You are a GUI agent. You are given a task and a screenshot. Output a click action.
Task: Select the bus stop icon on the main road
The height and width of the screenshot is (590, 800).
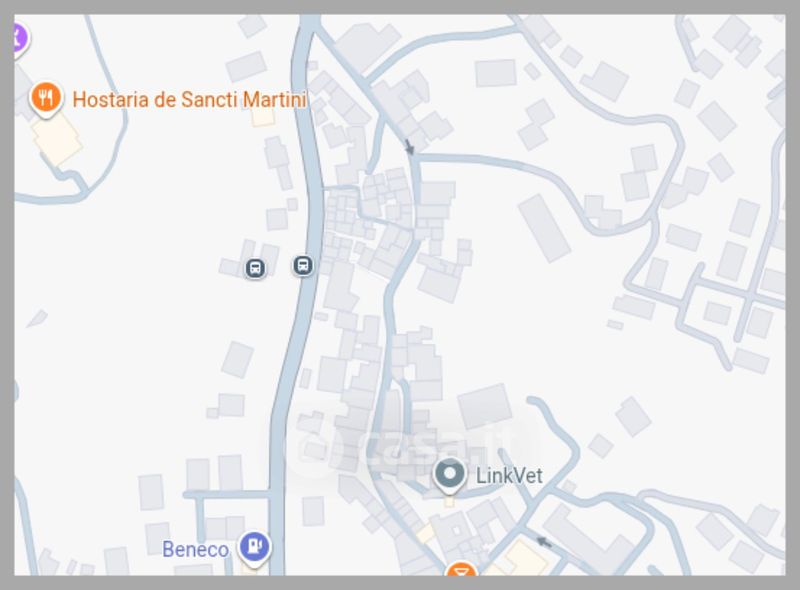pyautogui.click(x=303, y=265)
